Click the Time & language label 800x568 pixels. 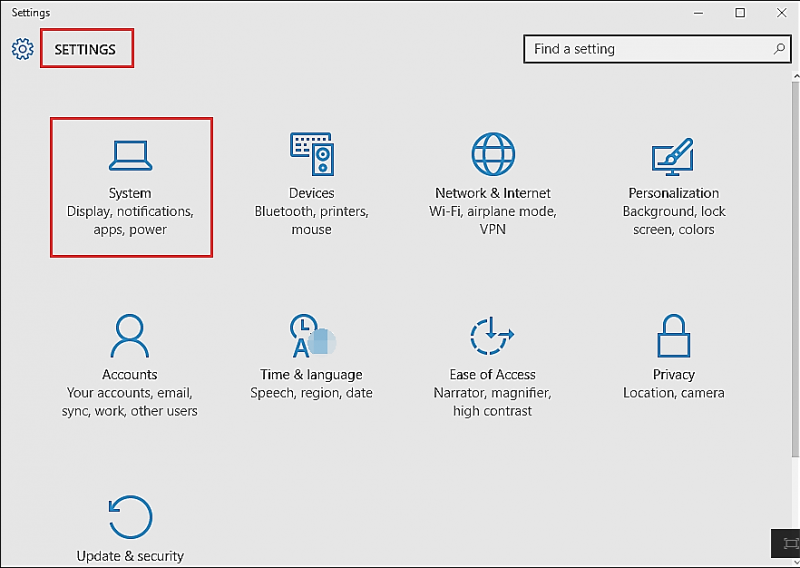311,375
